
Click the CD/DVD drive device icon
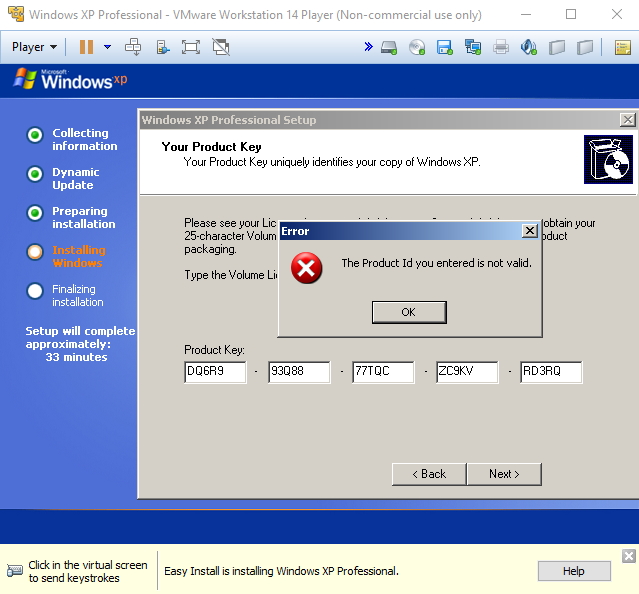point(417,47)
